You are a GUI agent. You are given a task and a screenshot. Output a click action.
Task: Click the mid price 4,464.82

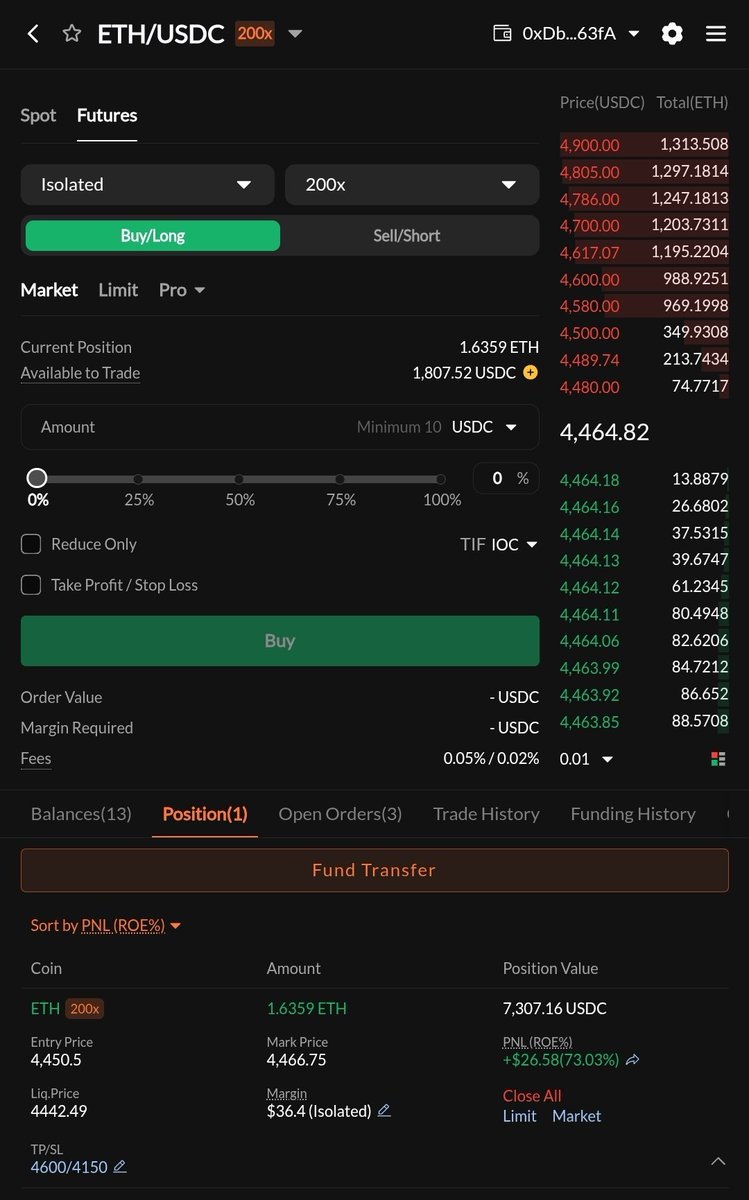point(605,432)
